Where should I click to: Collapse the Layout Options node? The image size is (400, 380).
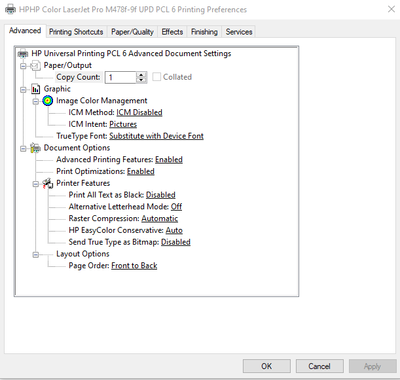click(35, 255)
